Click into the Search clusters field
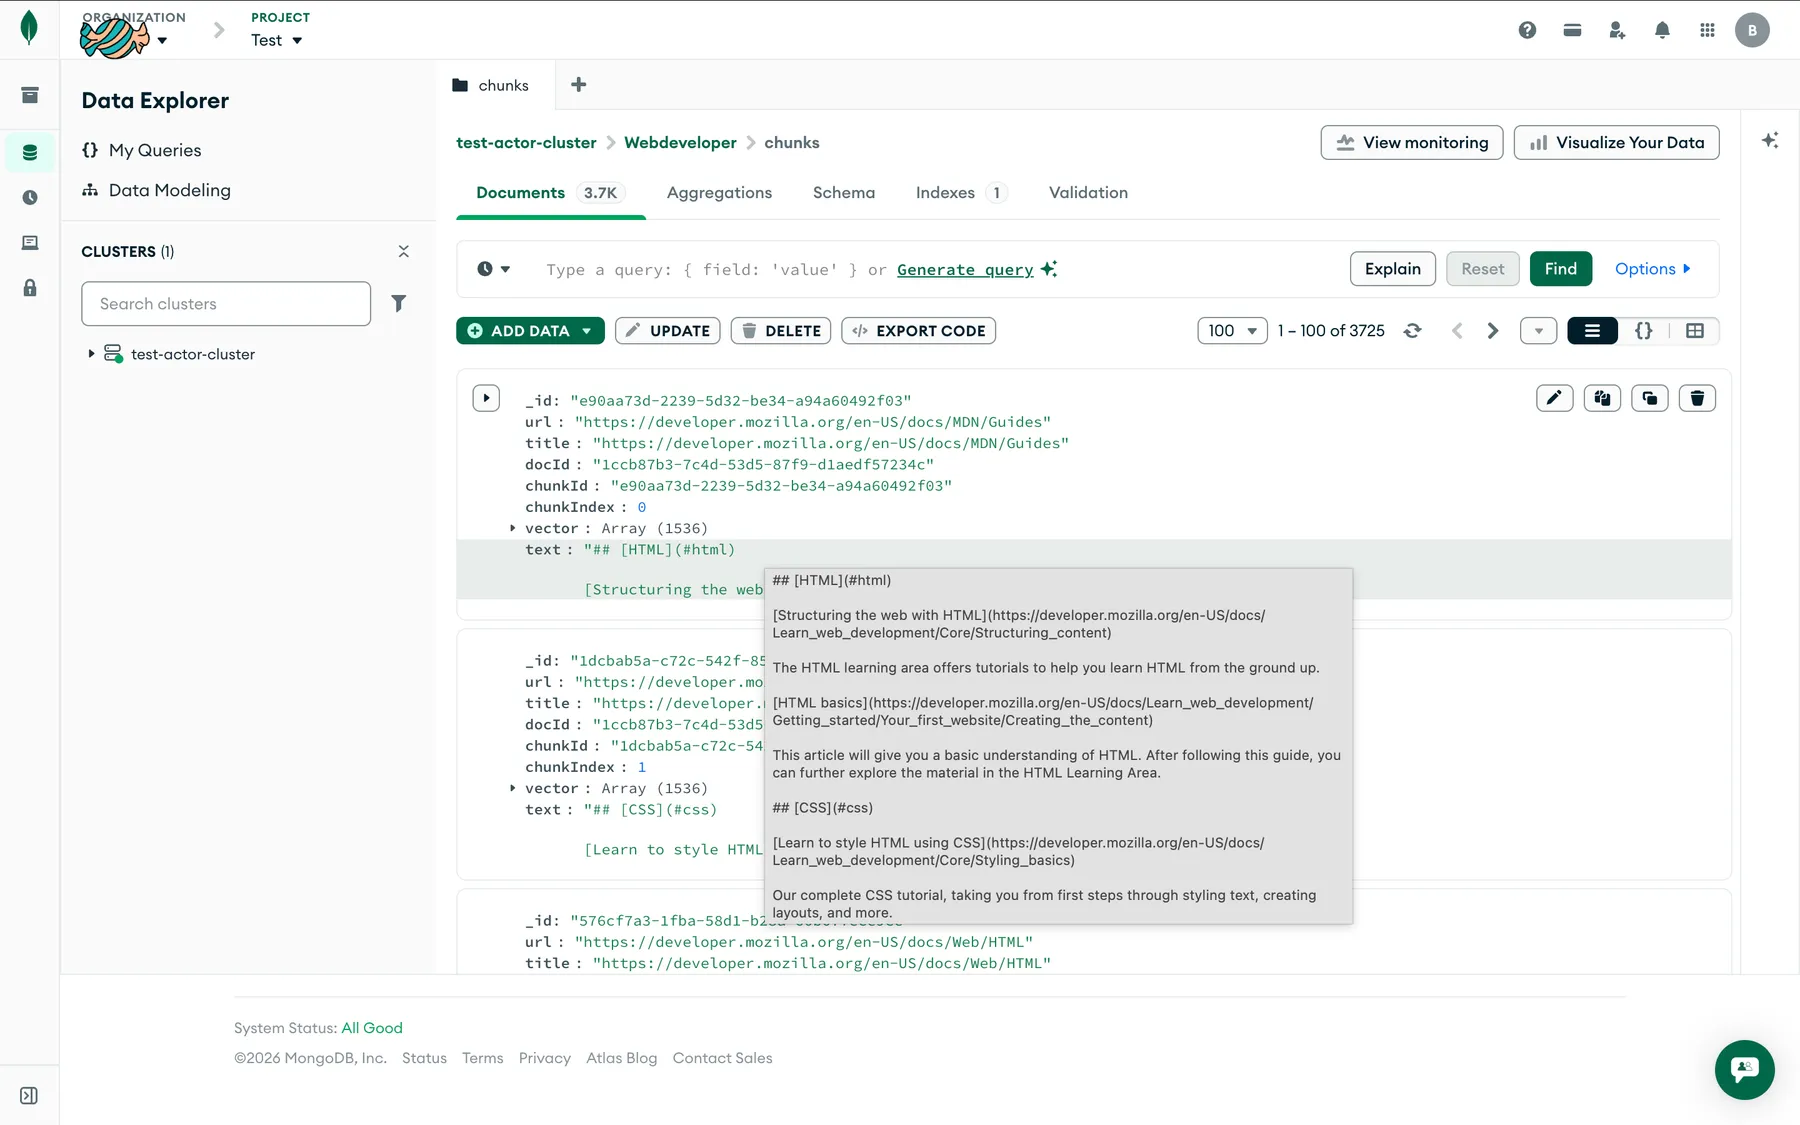Viewport: 1800px width, 1125px height. click(x=226, y=304)
